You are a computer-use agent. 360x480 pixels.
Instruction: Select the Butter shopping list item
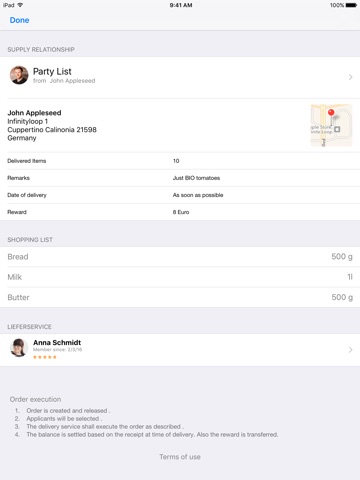pos(180,297)
